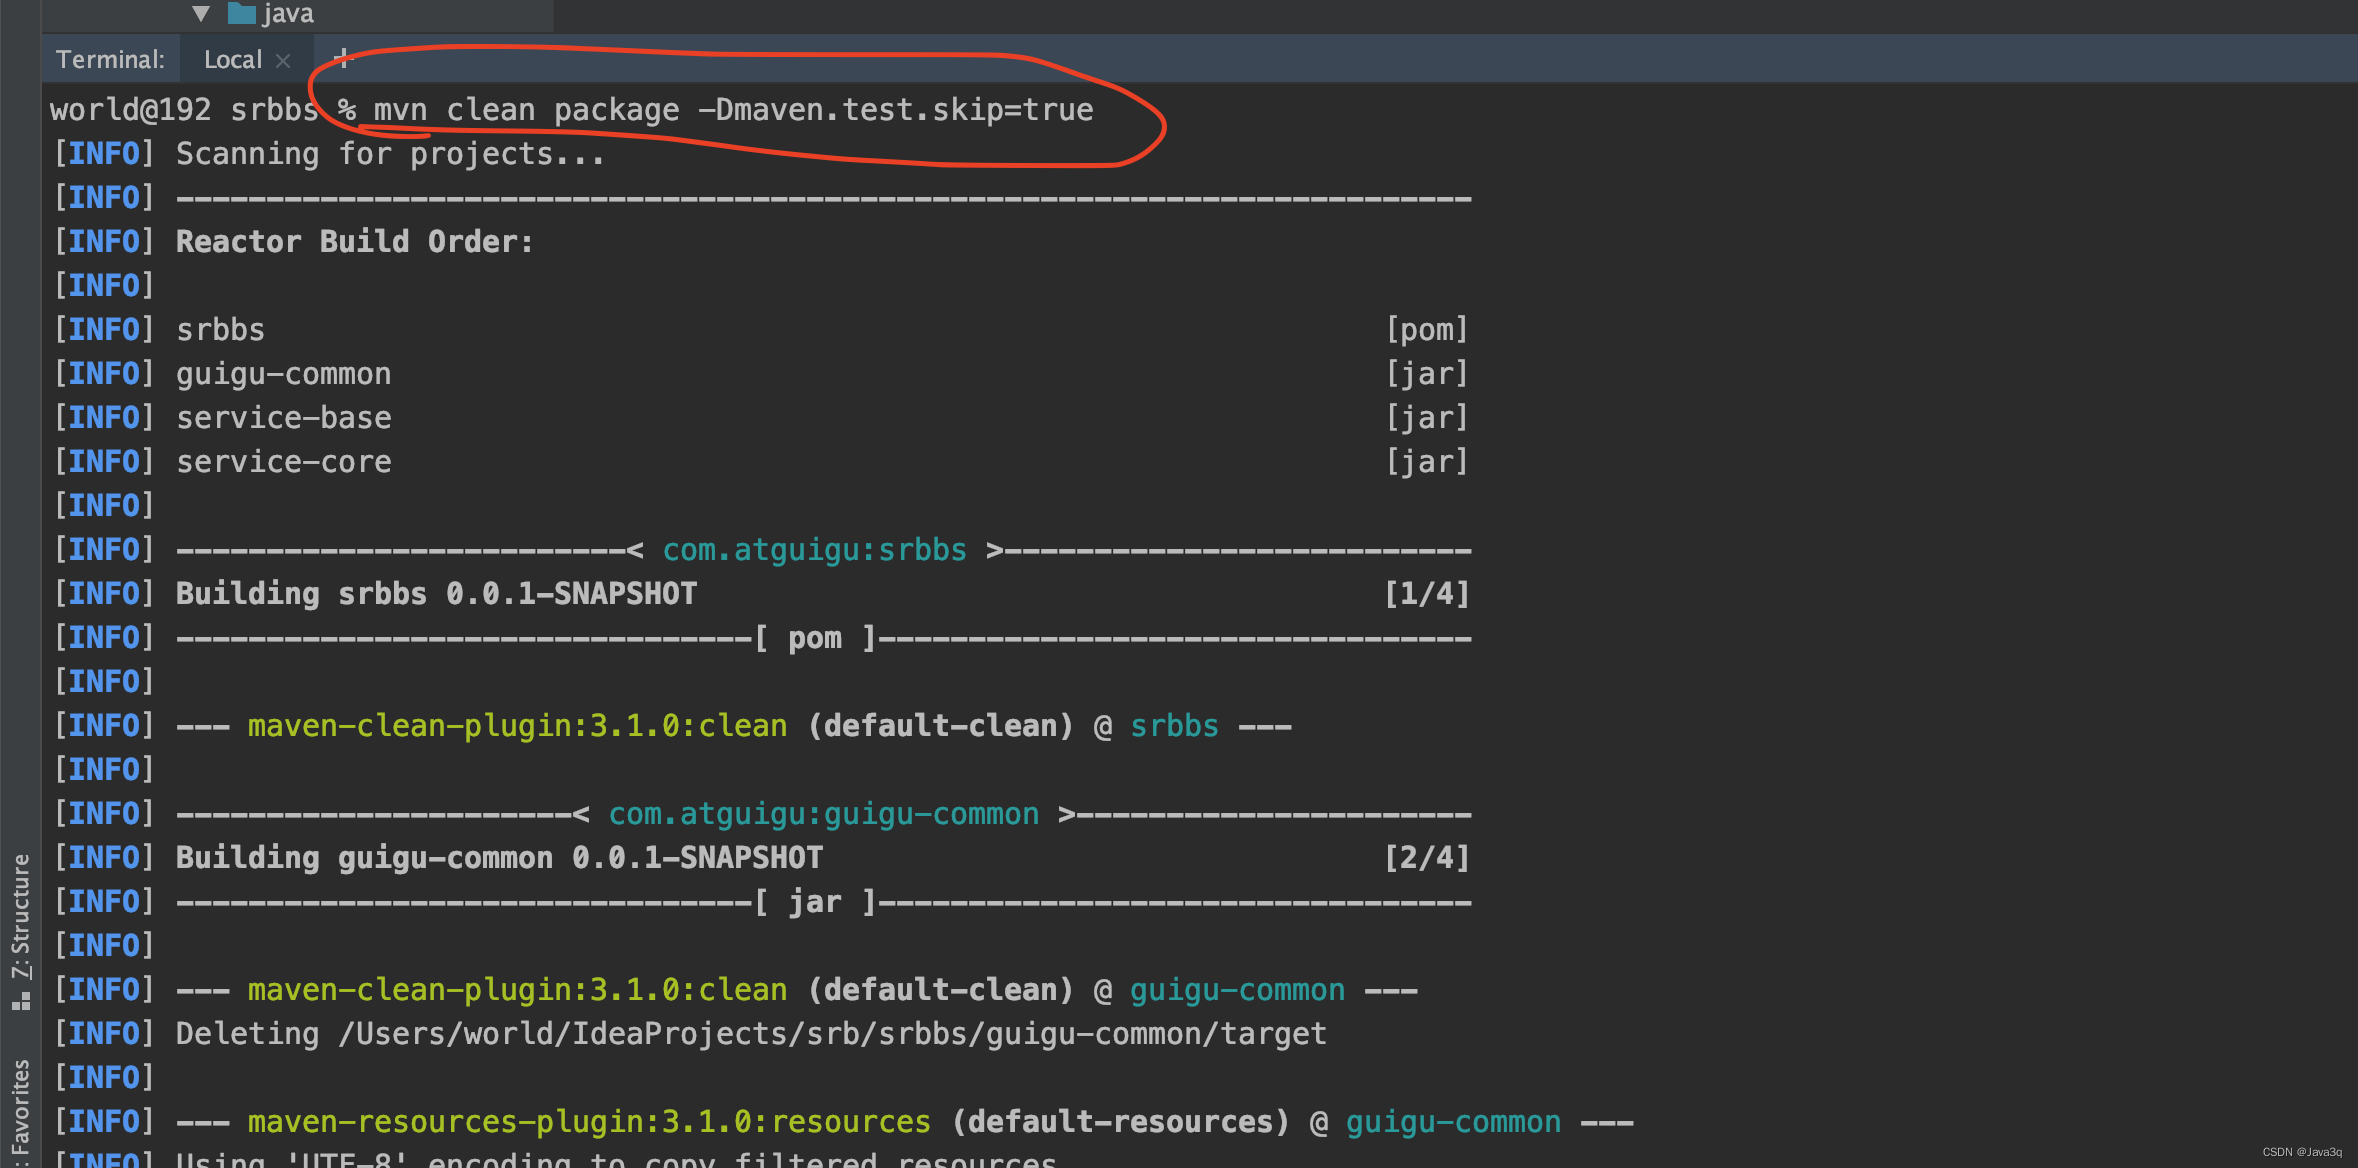Screen dimensions: 2358x1168
Task: Click the '[ pom ]' separator label
Action: [815, 638]
